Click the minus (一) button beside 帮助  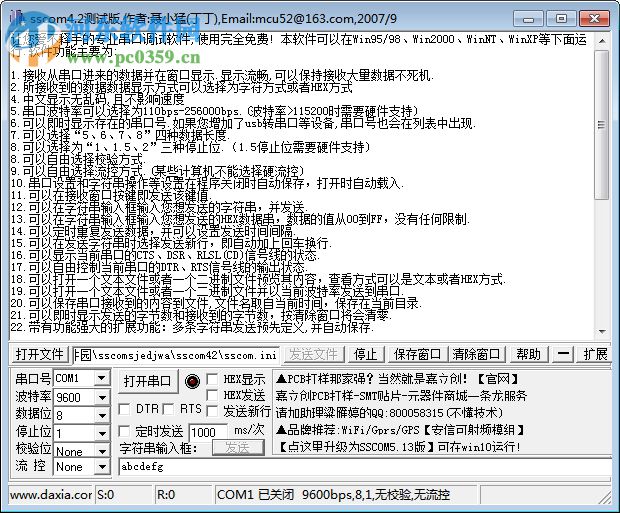point(563,354)
